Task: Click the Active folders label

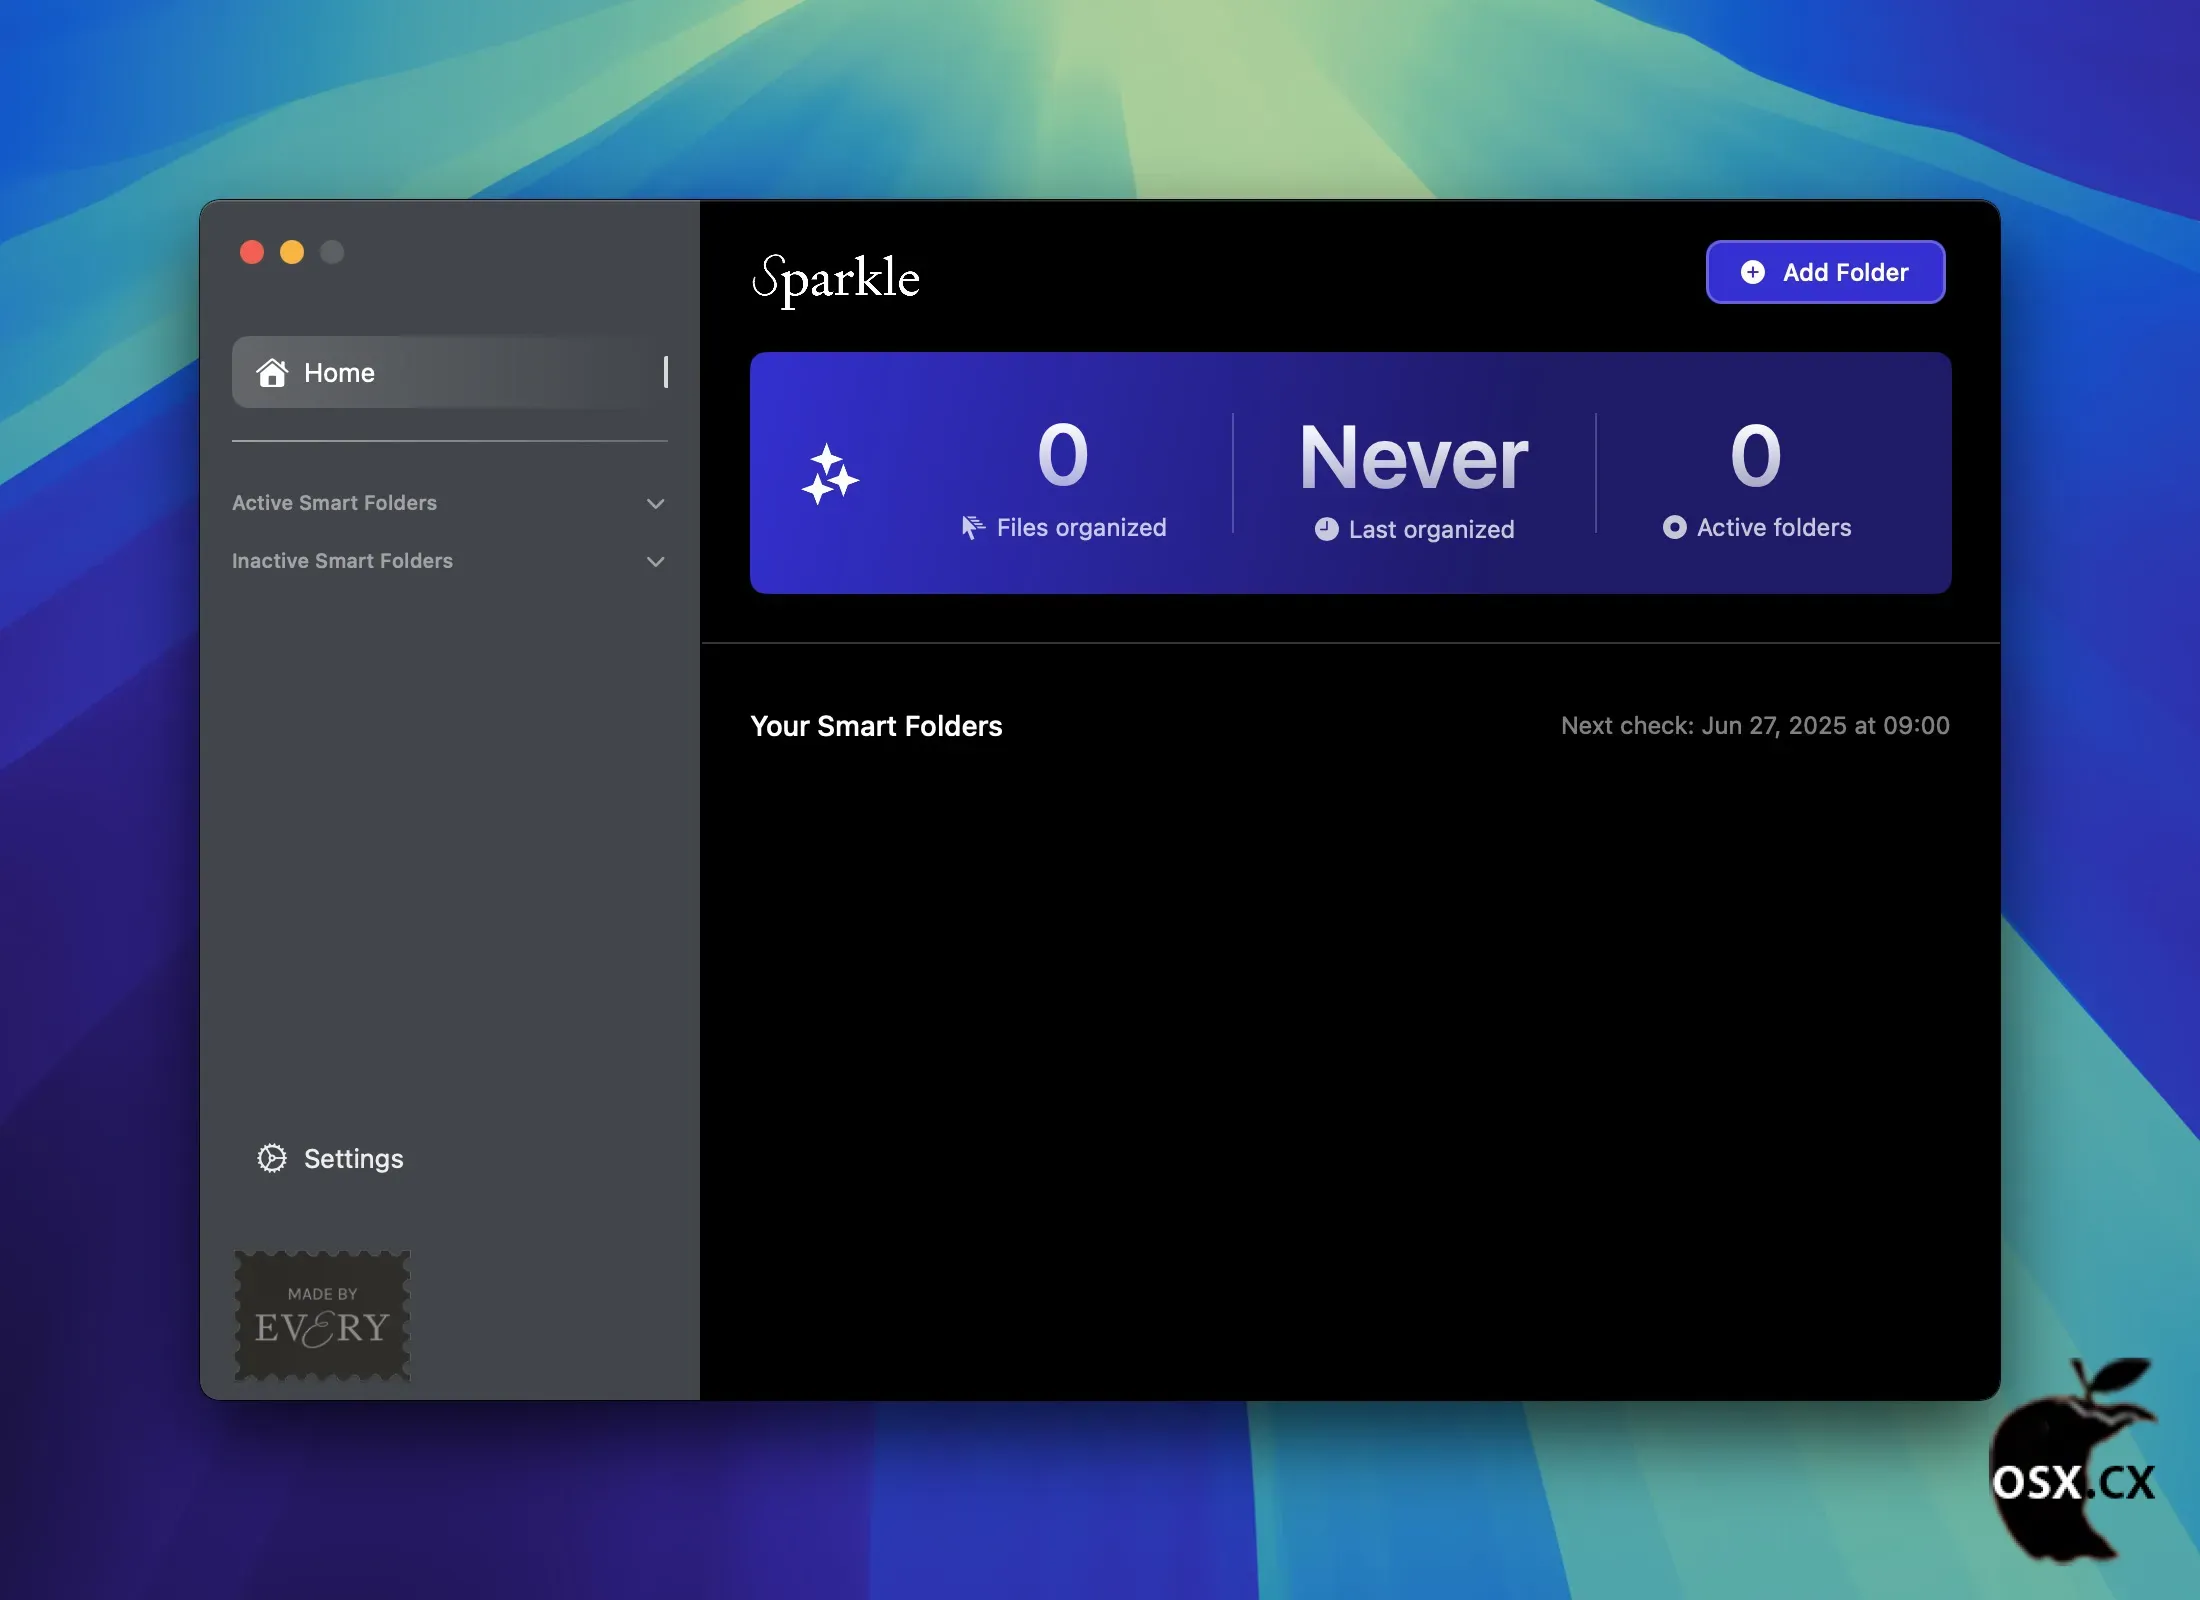Action: tap(1774, 528)
